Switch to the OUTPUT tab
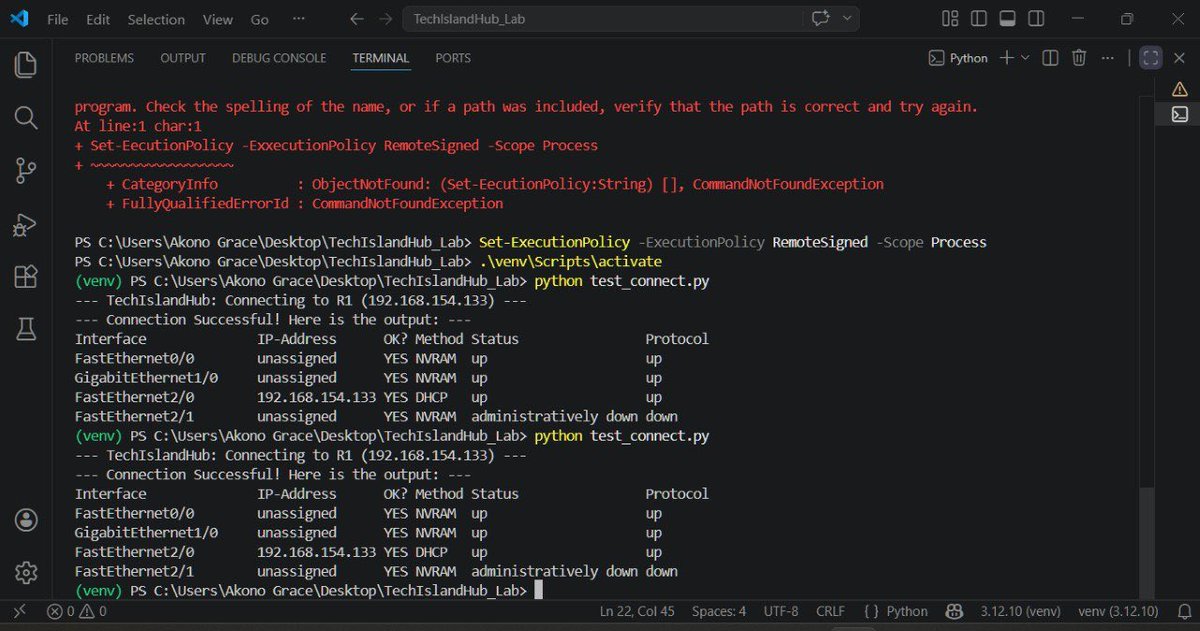Screen dimensions: 1200x631 183,58
